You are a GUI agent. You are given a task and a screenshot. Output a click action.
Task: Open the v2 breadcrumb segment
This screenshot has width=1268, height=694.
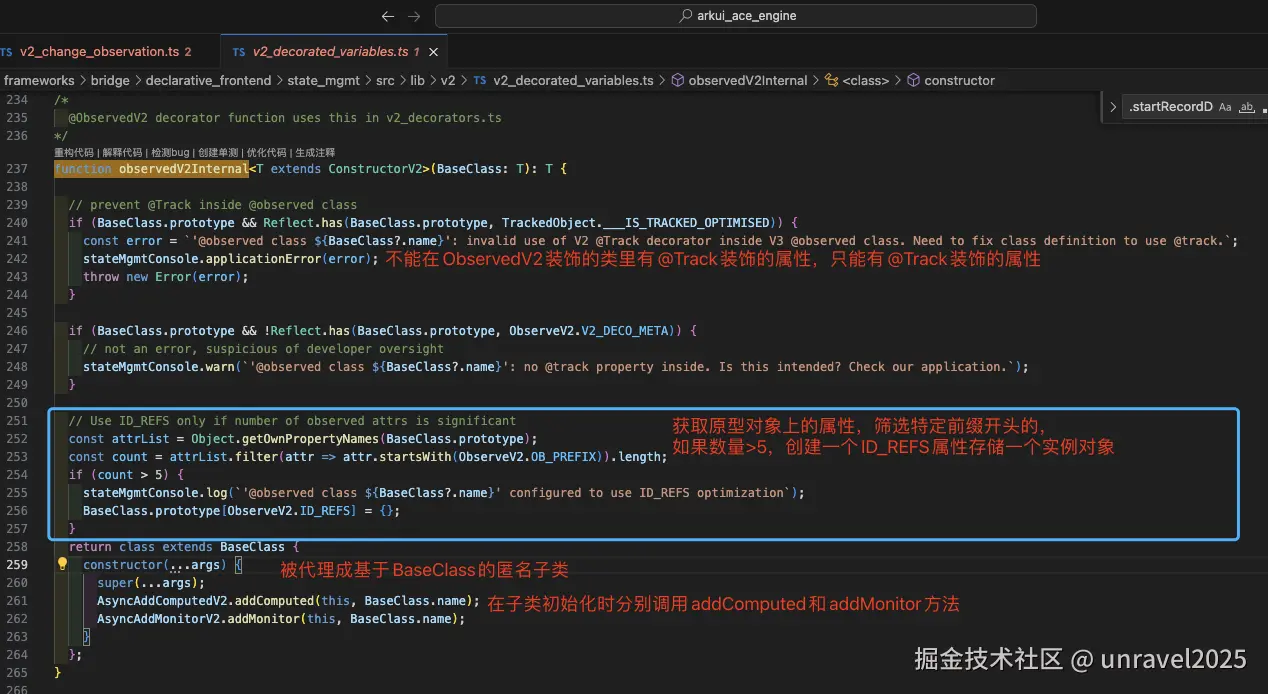click(448, 80)
